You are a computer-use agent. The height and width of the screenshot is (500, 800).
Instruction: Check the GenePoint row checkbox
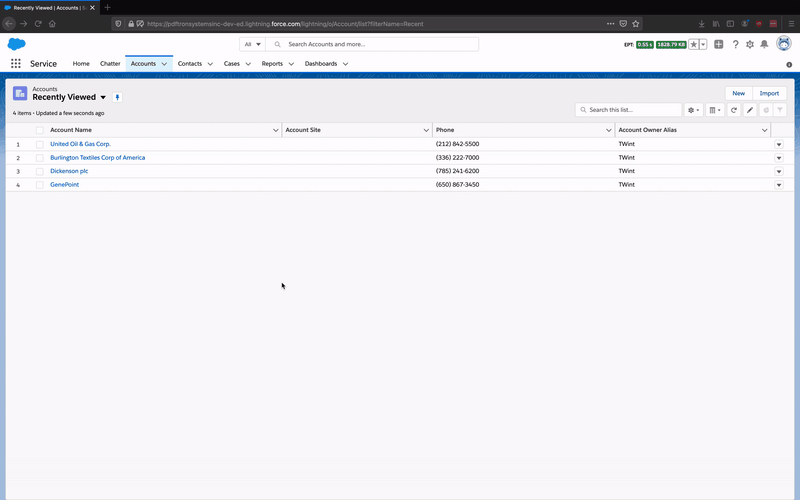point(39,185)
